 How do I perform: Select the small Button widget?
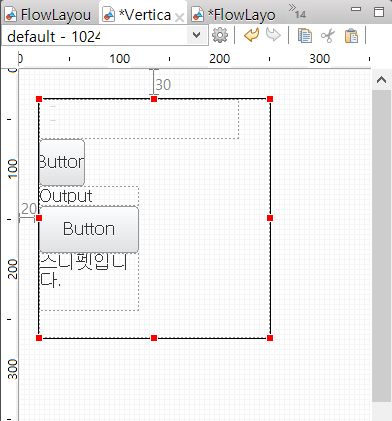point(62,162)
